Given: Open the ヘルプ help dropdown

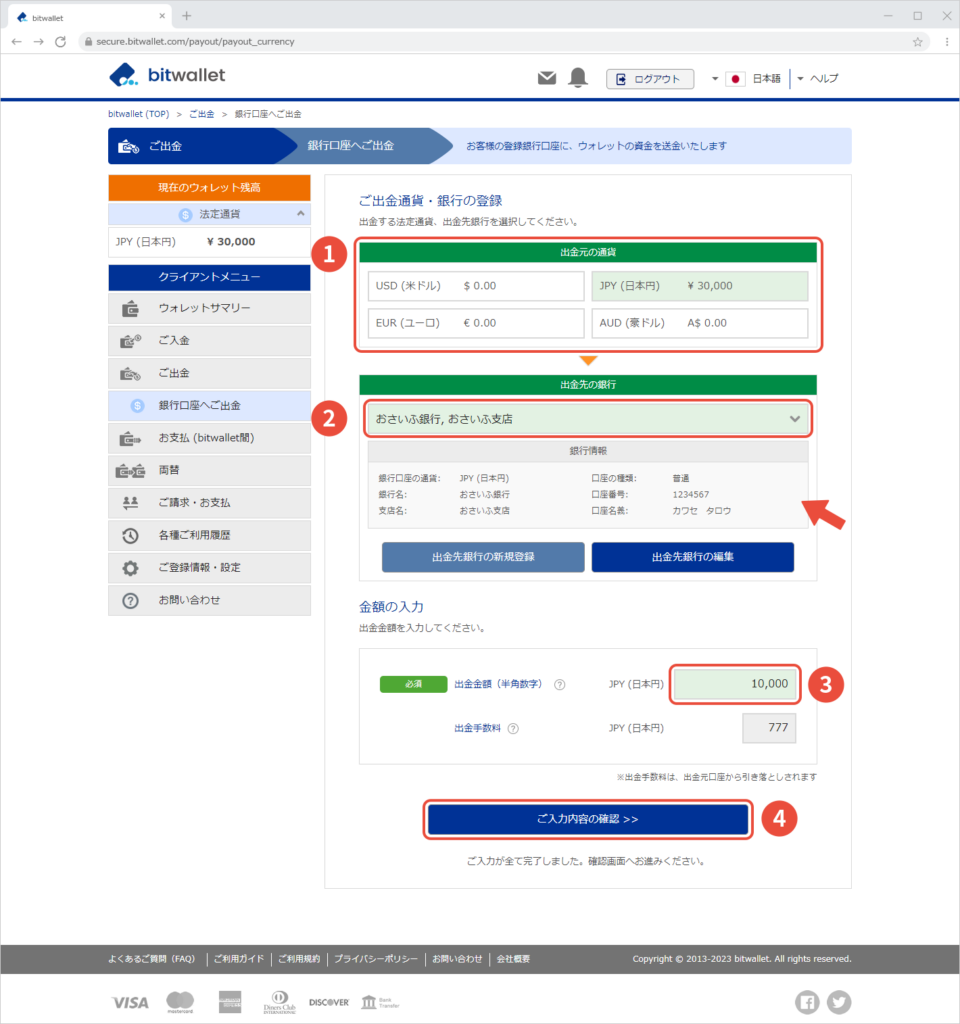Looking at the screenshot, I should pyautogui.click(x=818, y=78).
